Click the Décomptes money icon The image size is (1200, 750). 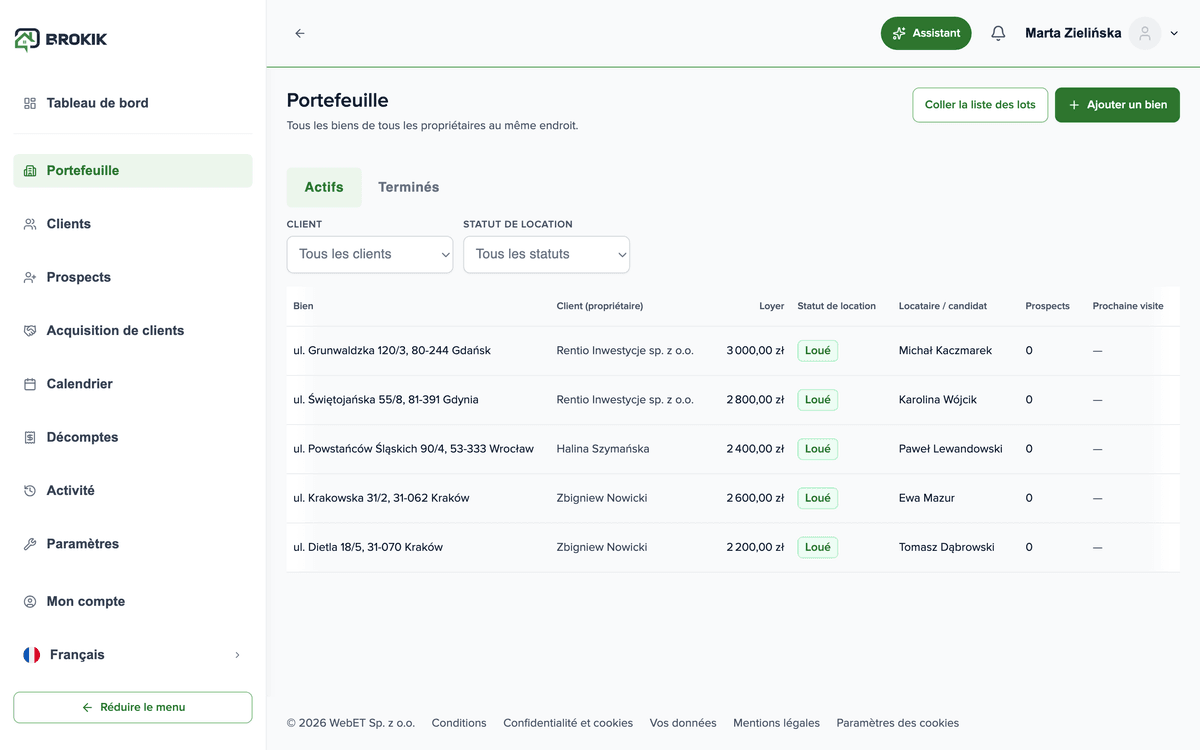pyautogui.click(x=30, y=437)
